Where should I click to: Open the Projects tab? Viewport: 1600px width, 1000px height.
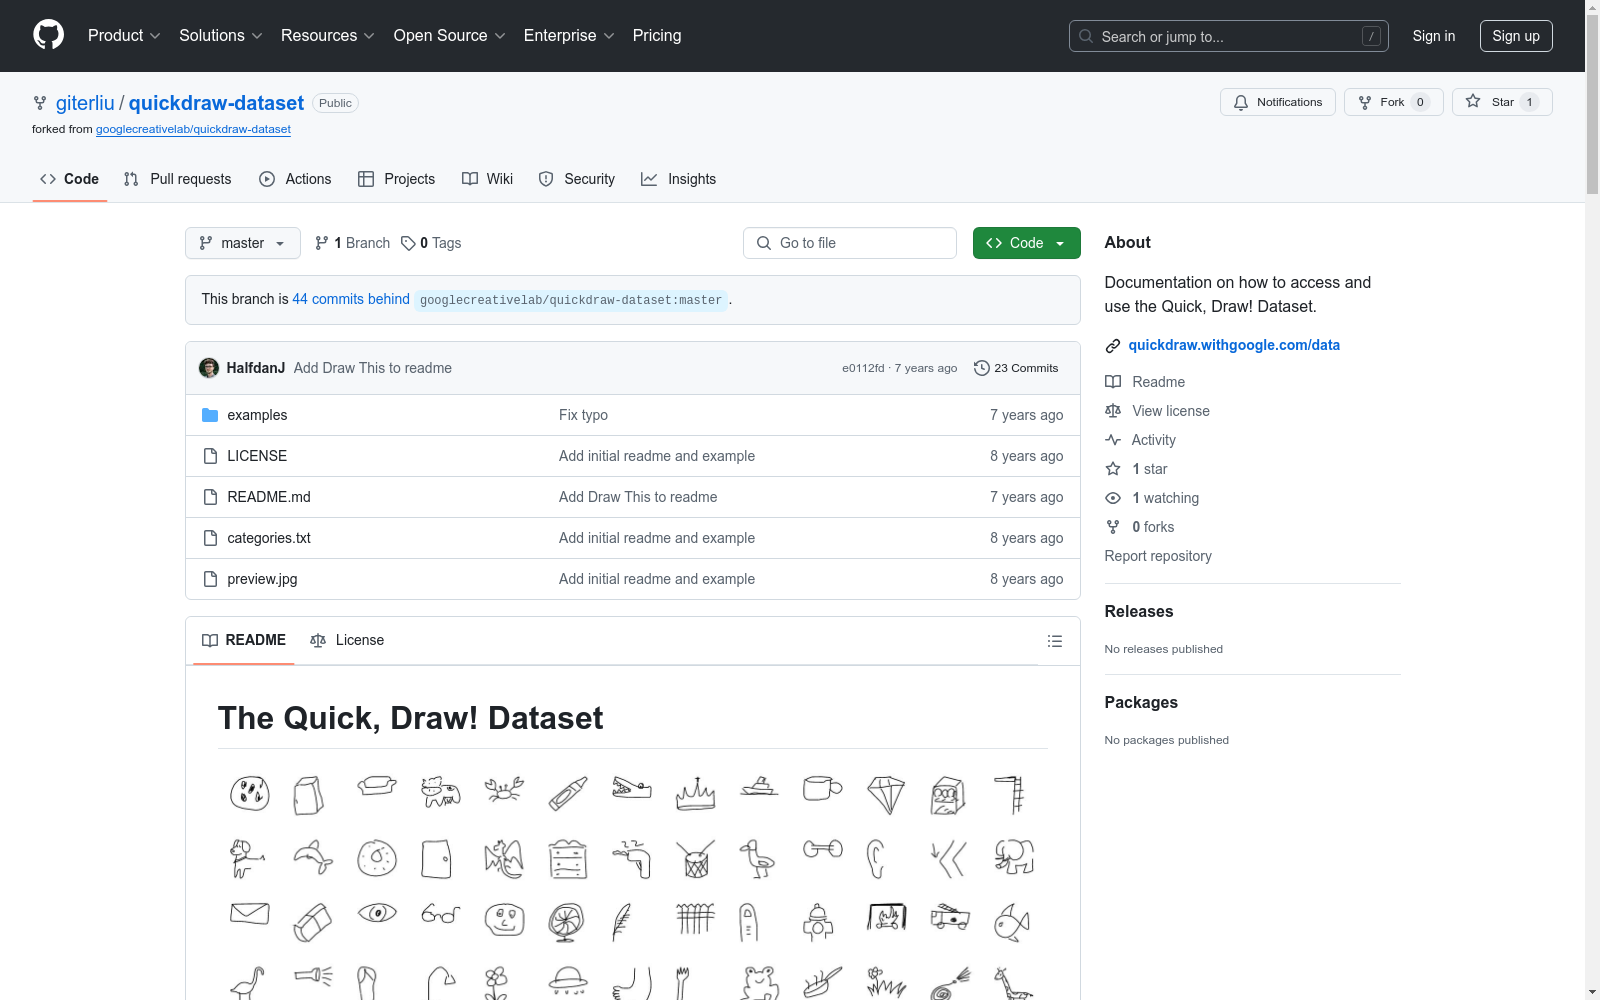click(396, 179)
